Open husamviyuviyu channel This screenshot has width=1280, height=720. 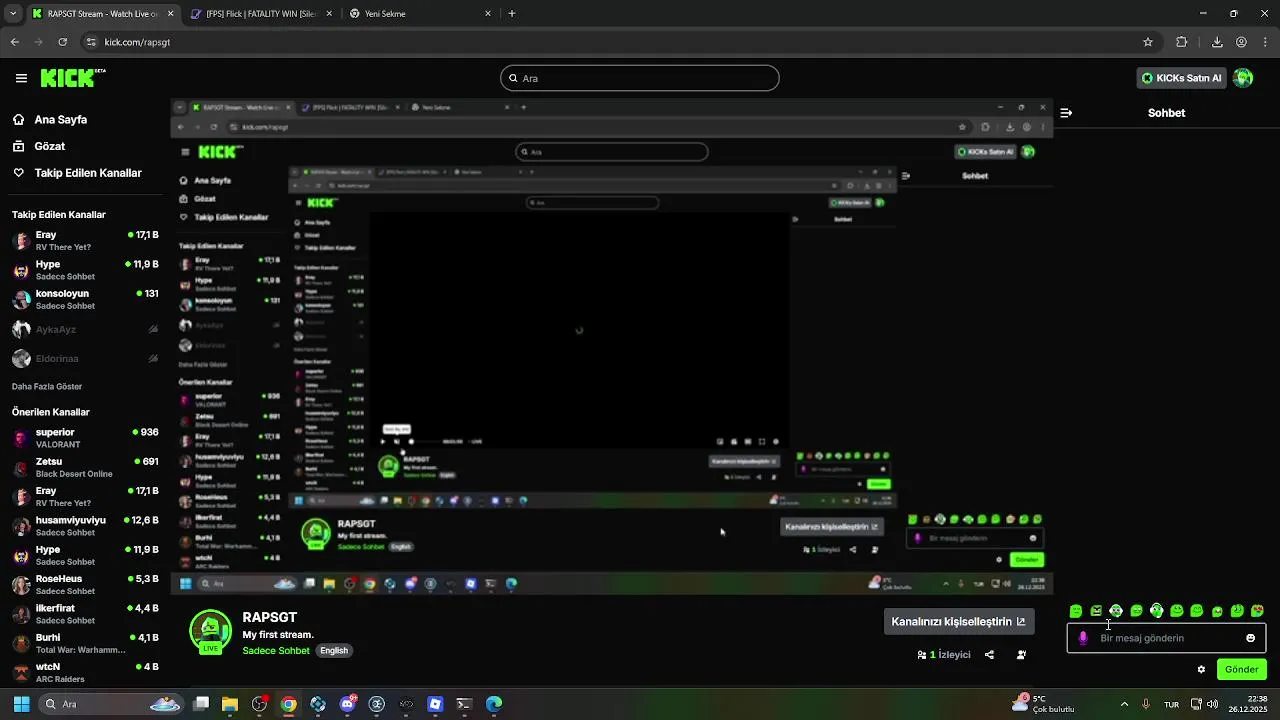pos(85,526)
